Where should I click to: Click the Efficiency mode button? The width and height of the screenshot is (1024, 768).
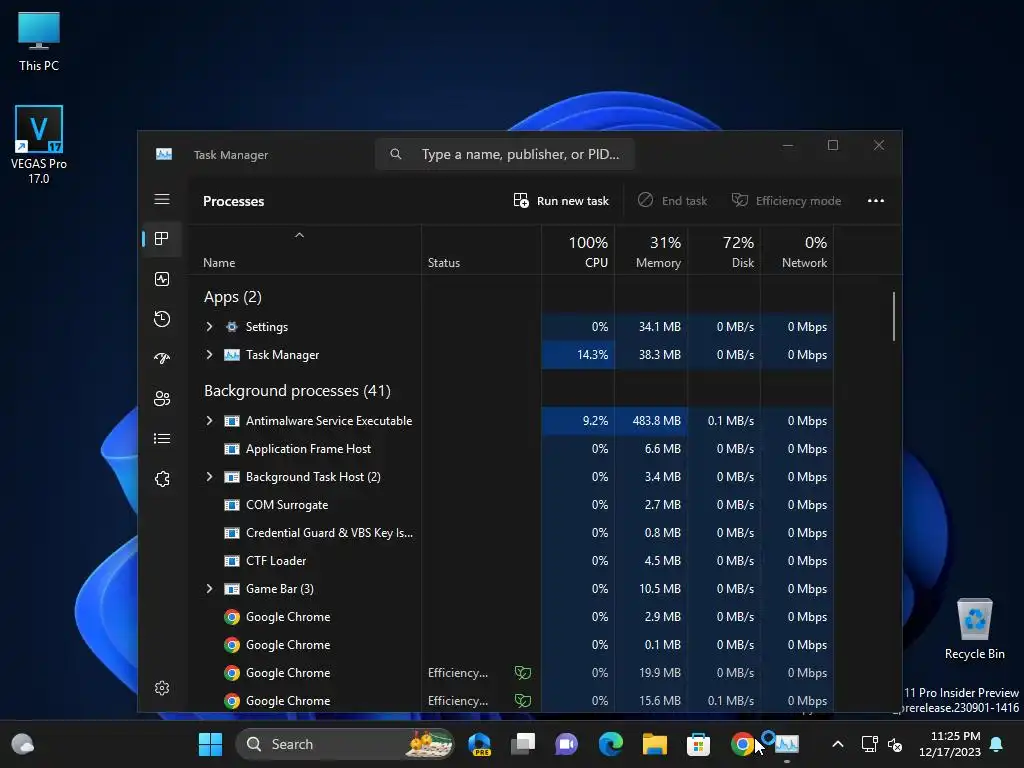click(786, 200)
